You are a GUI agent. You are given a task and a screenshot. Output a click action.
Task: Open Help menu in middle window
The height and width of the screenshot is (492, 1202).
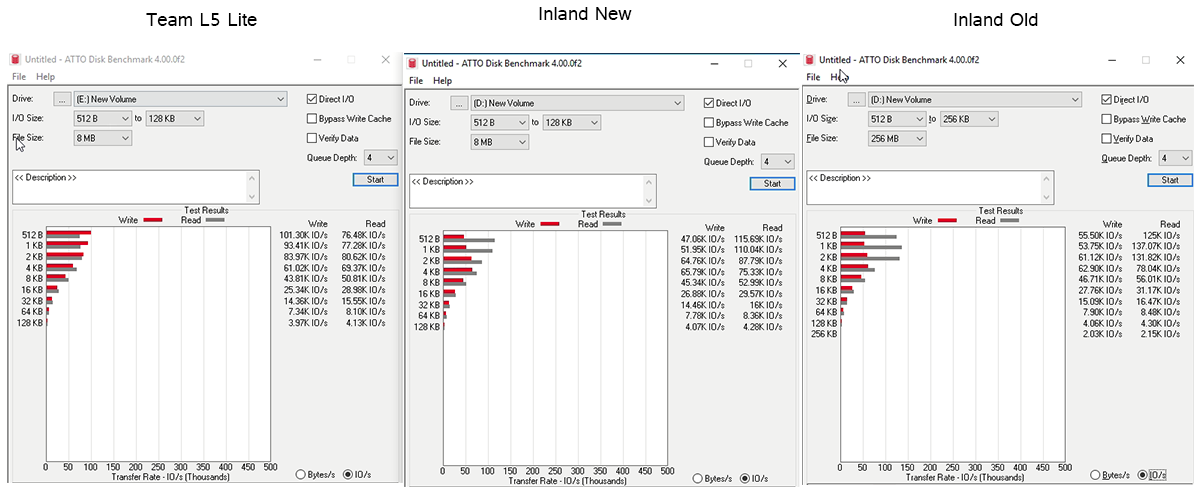tap(442, 81)
